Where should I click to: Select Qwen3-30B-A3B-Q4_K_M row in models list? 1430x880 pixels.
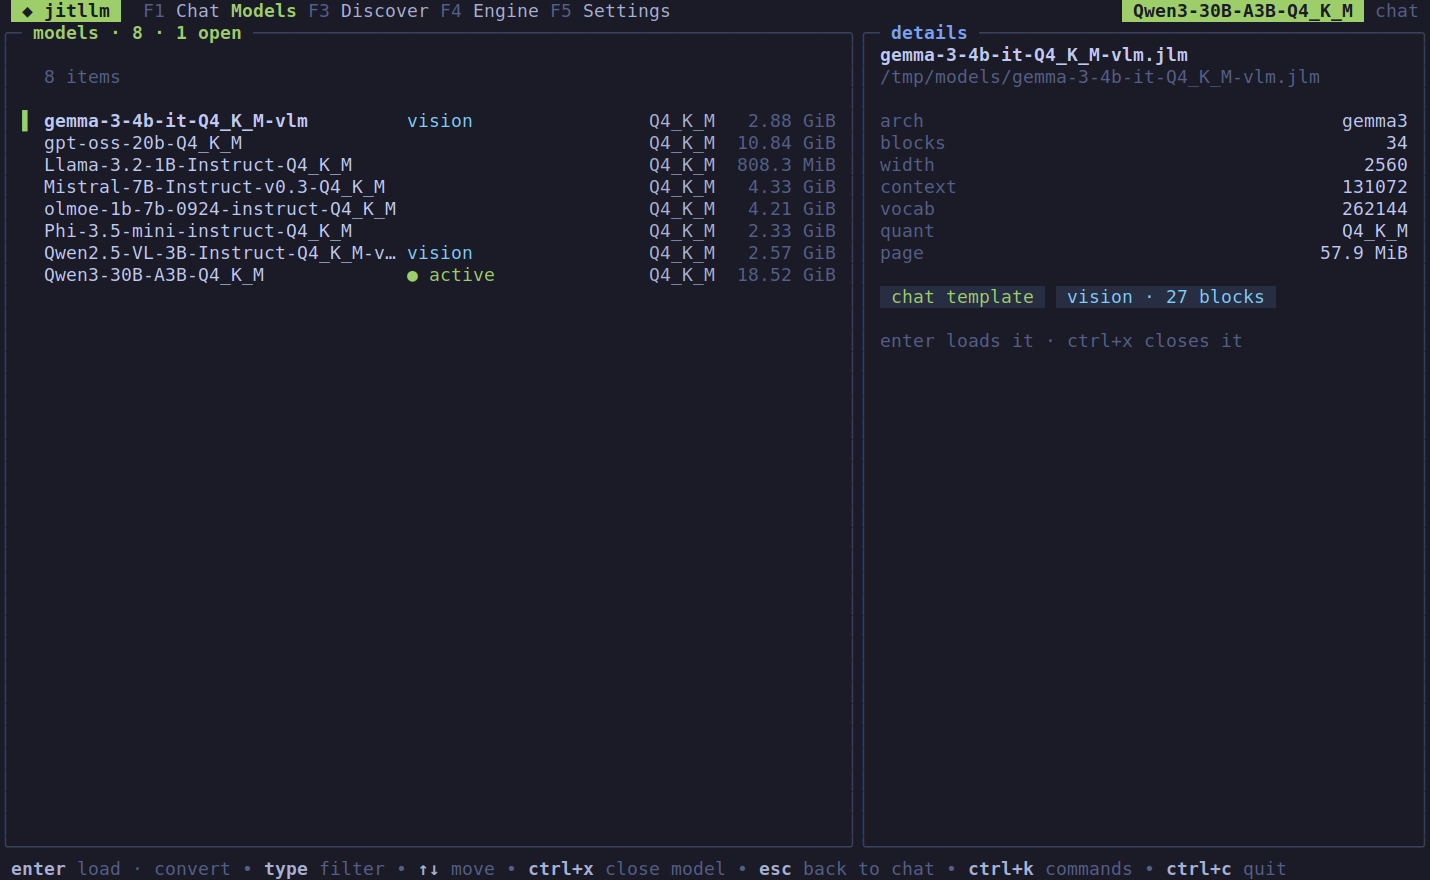coord(429,275)
